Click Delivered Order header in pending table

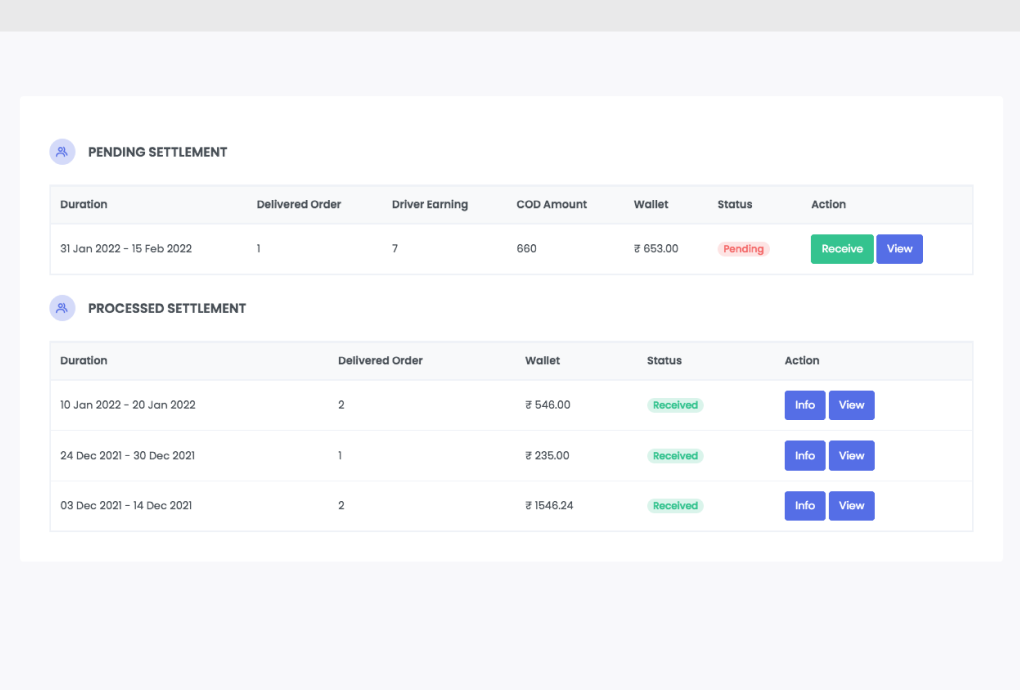299,204
